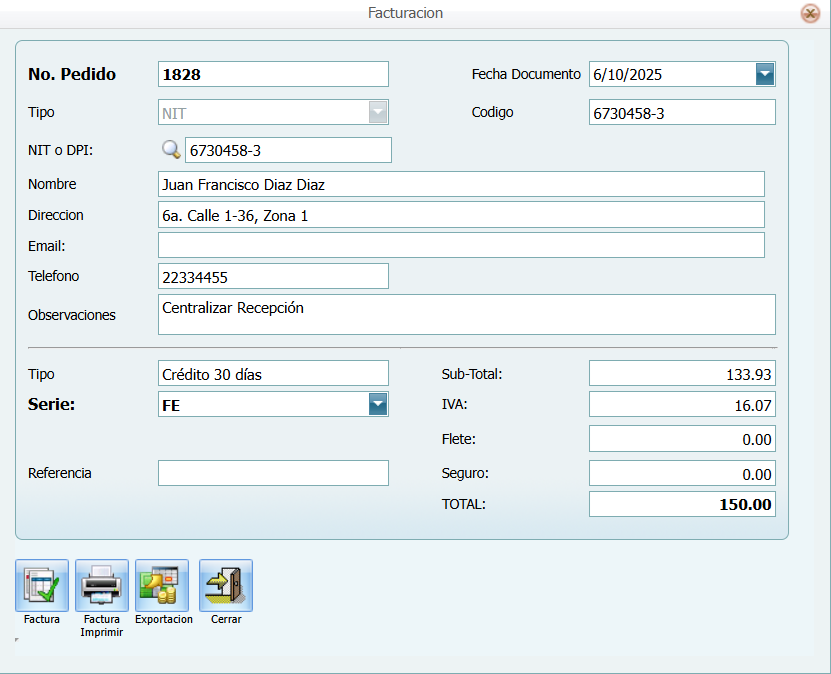Open the Fecha Documento date dropdown

coord(765,74)
